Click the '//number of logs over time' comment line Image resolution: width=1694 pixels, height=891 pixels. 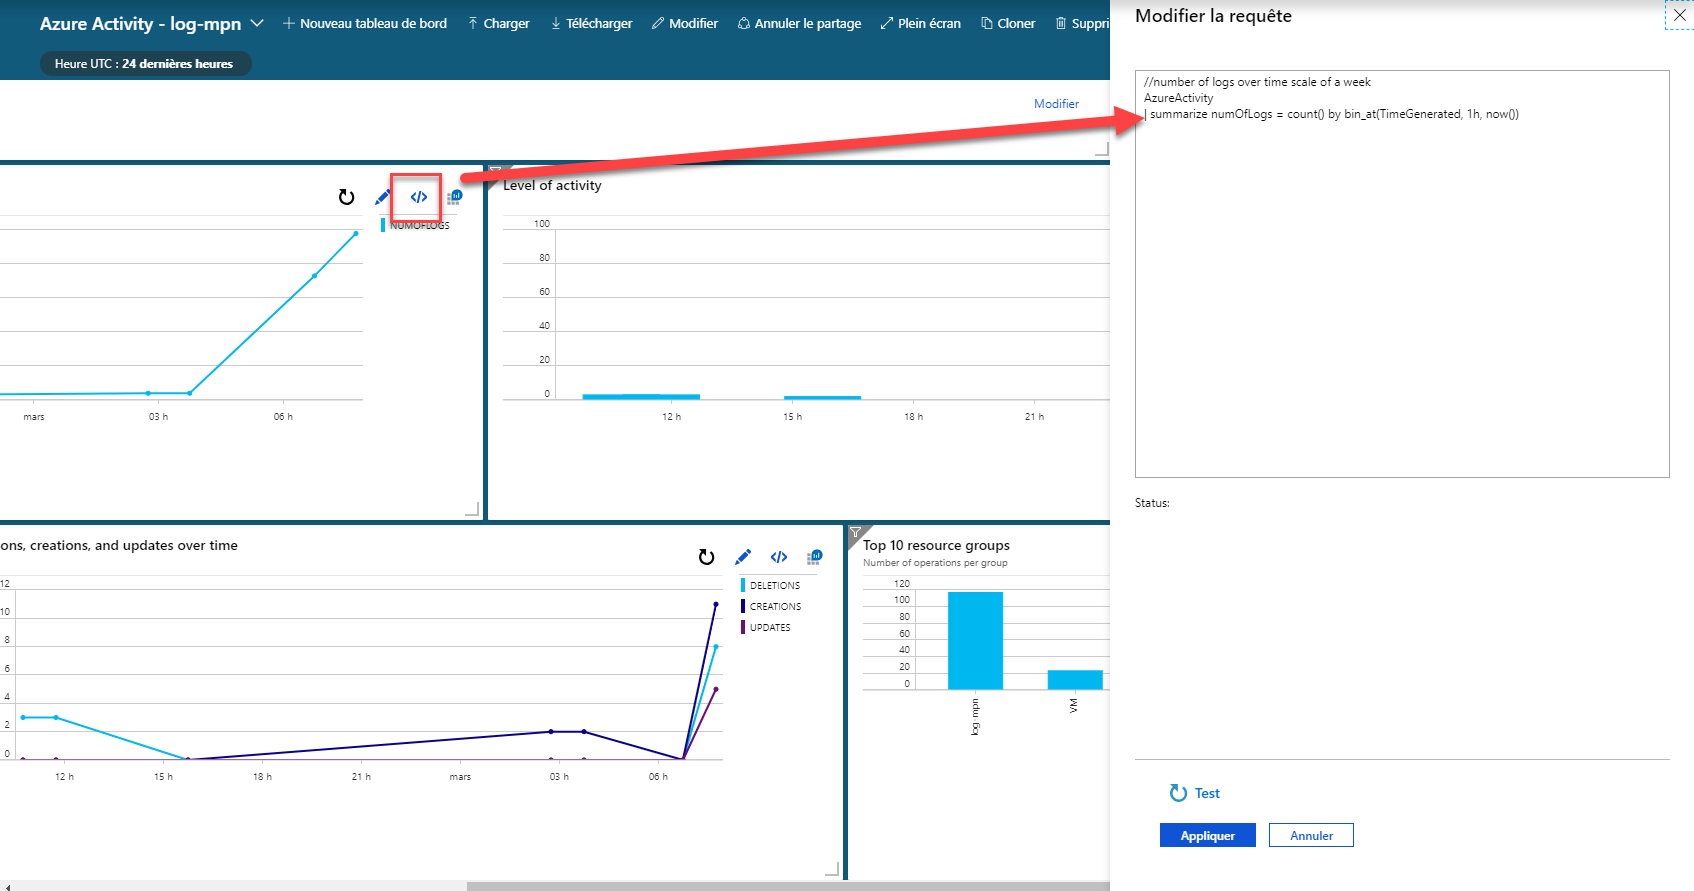1257,82
